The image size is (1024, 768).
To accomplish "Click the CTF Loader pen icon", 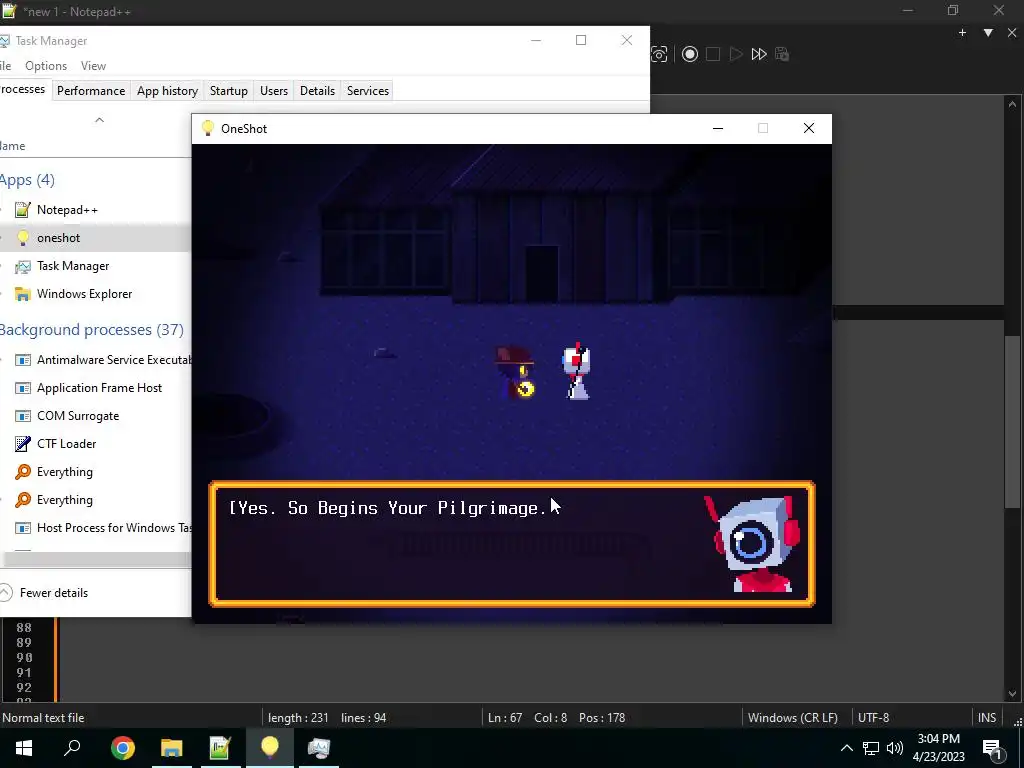I will (23, 444).
